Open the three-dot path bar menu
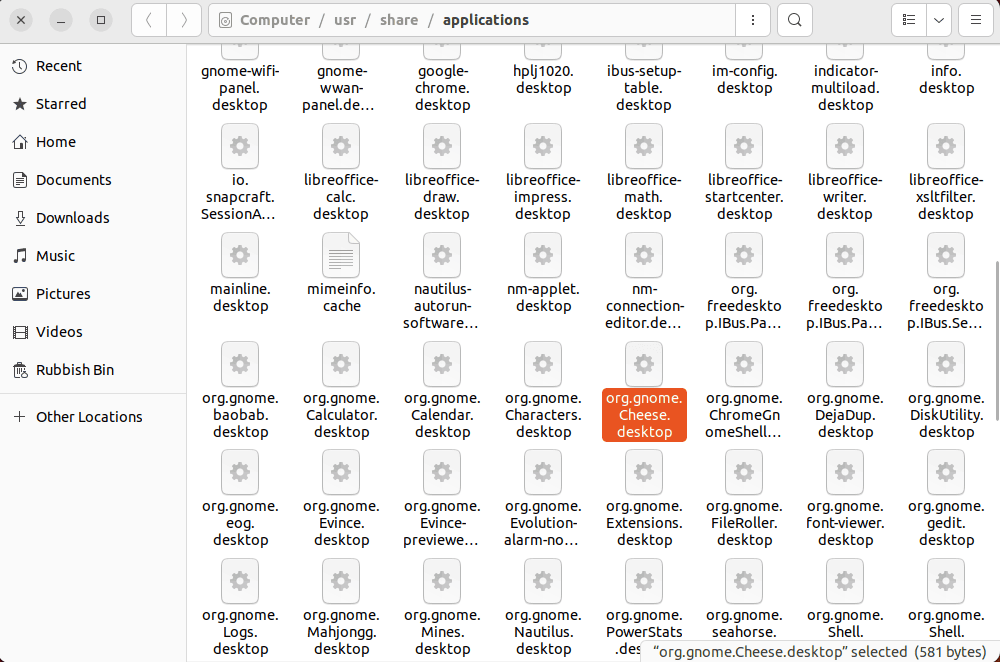Image resolution: width=1000 pixels, height=662 pixels. click(752, 19)
